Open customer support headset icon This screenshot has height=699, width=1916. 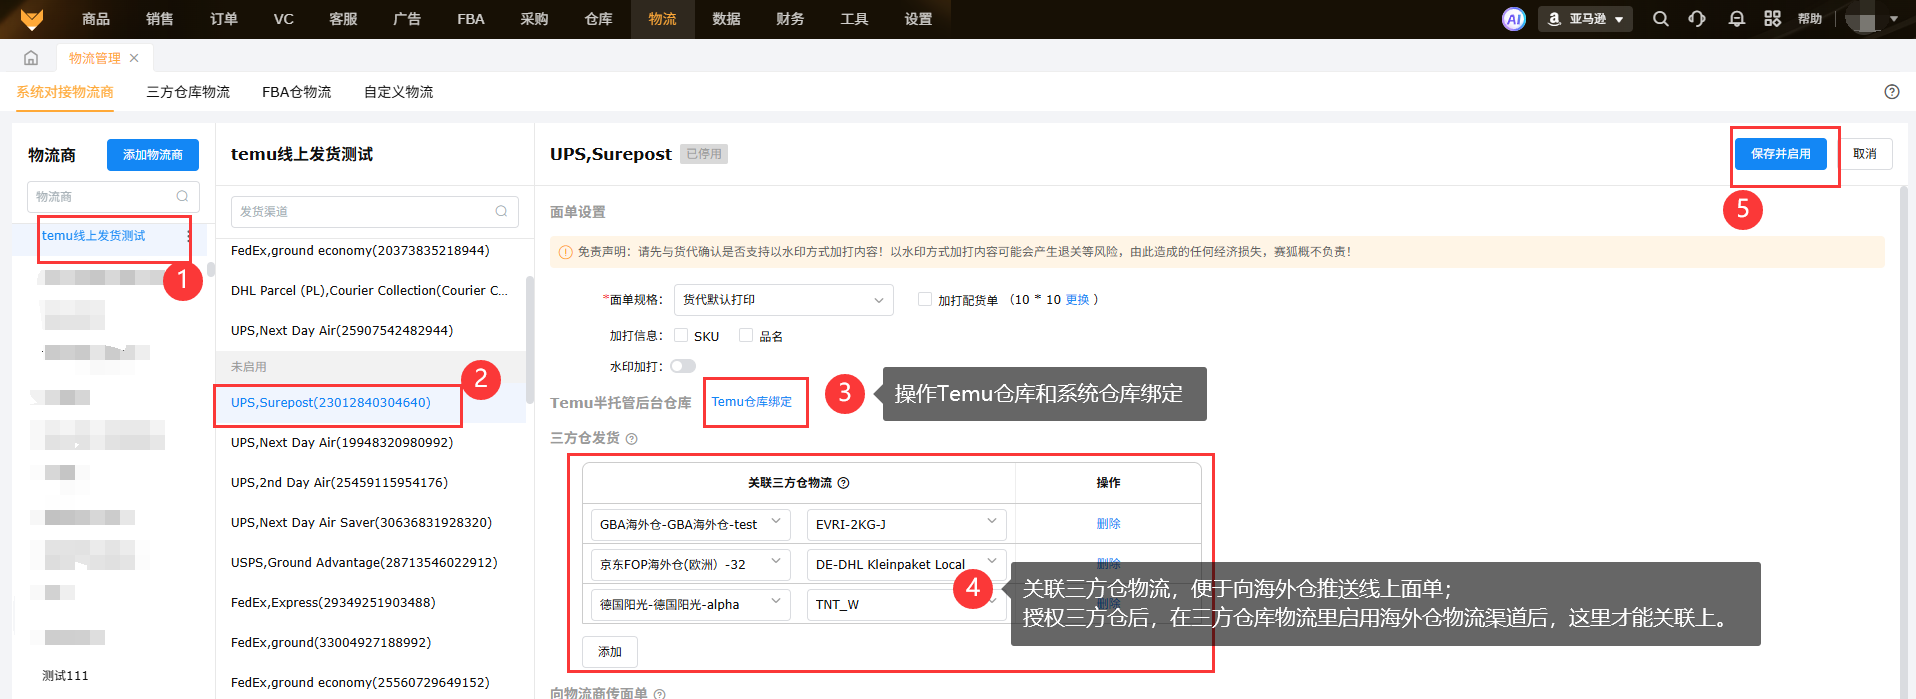tap(1697, 19)
